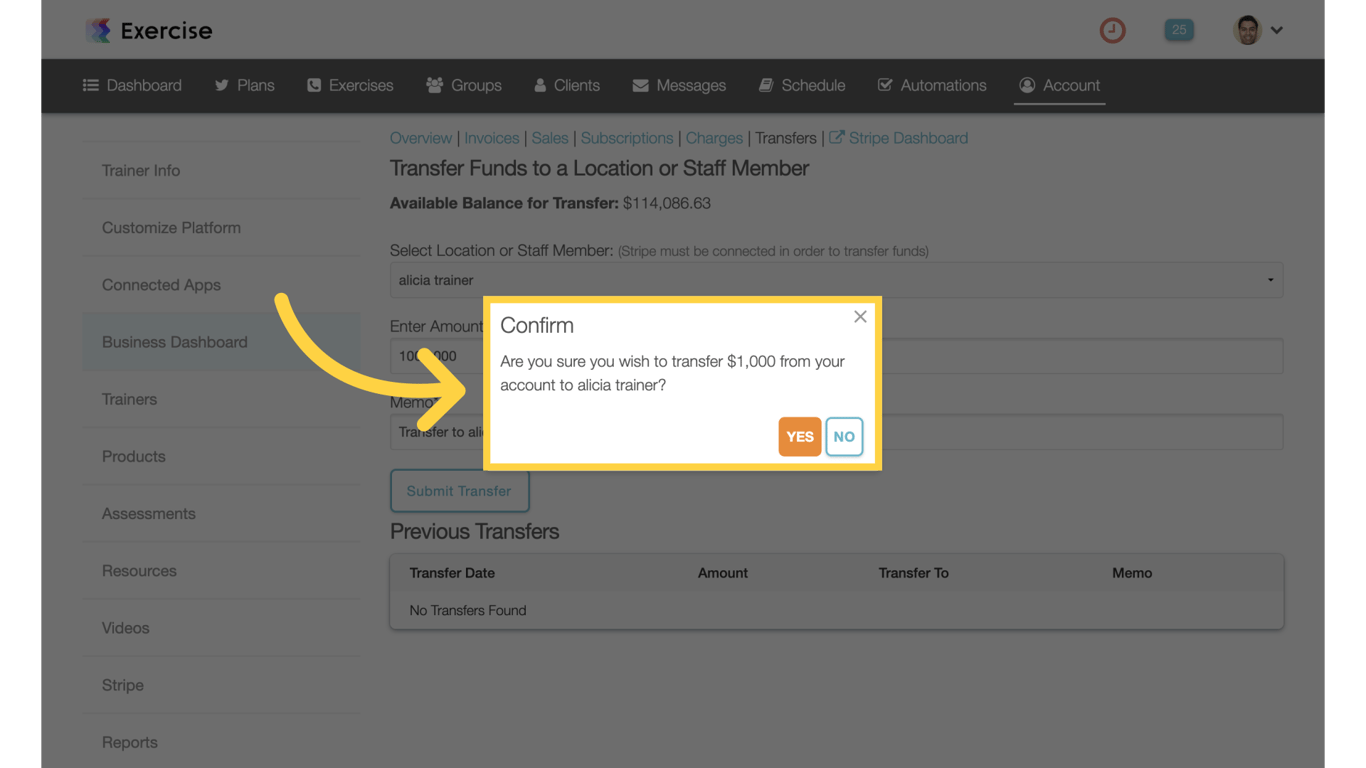Screen dimensions: 1366x768
Task: Open the red clock timer icon
Action: pyautogui.click(x=1112, y=30)
